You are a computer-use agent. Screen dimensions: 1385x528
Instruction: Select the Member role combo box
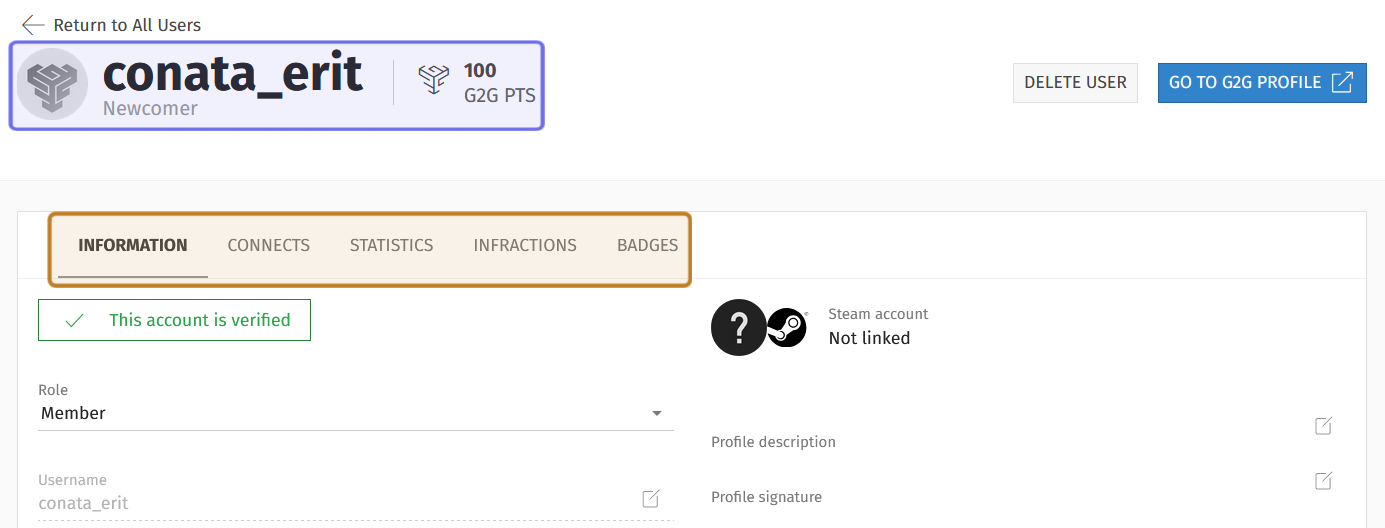click(x=356, y=413)
